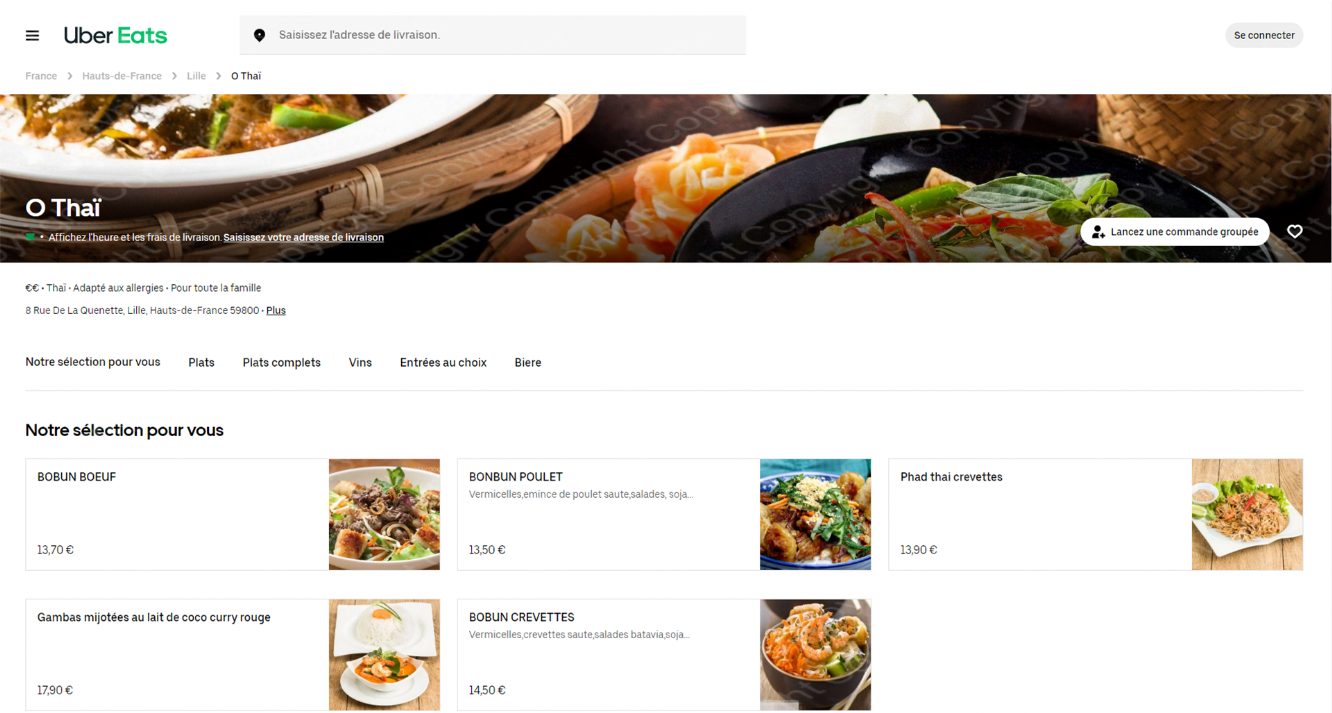This screenshot has height=713, width=1332.
Task: Open the Phad thai crevettes item title
Action: 951,477
